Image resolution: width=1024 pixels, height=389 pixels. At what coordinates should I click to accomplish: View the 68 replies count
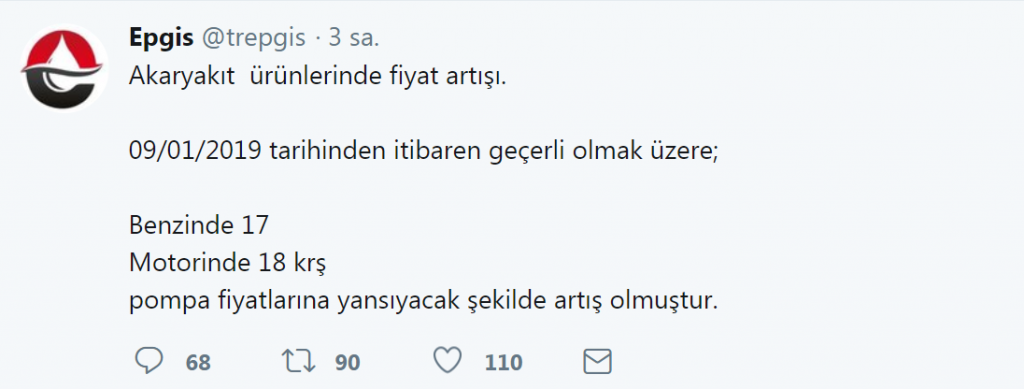click(x=198, y=362)
